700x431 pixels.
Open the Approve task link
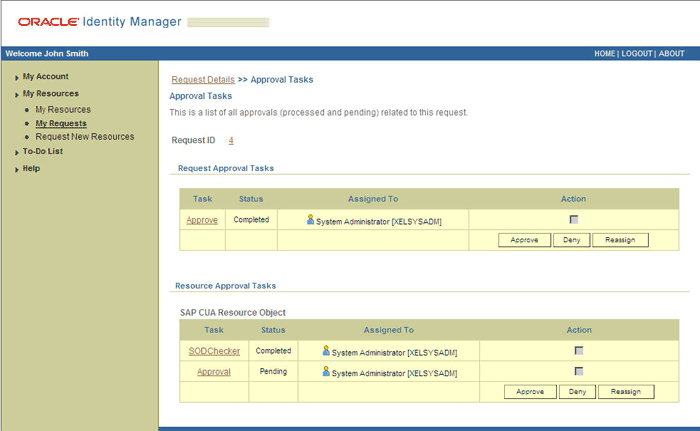tap(202, 220)
